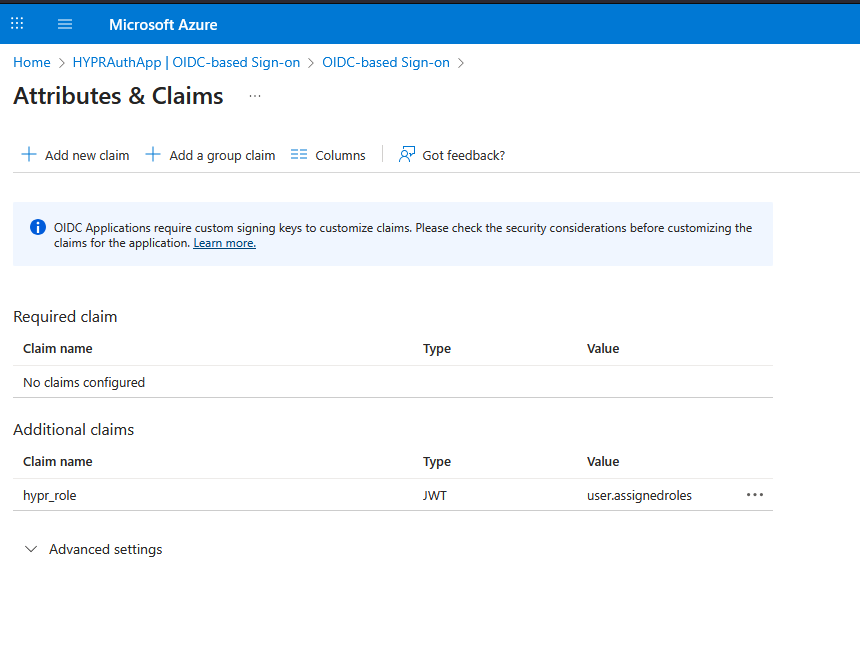Open HYPRAuthApp | OIDC-based Sign-on breadcrumb
This screenshot has width=860, height=662.
coord(186,63)
